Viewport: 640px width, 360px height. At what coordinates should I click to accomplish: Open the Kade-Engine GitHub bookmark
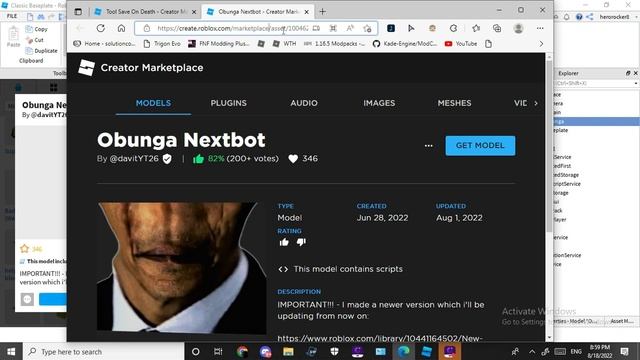(x=405, y=44)
